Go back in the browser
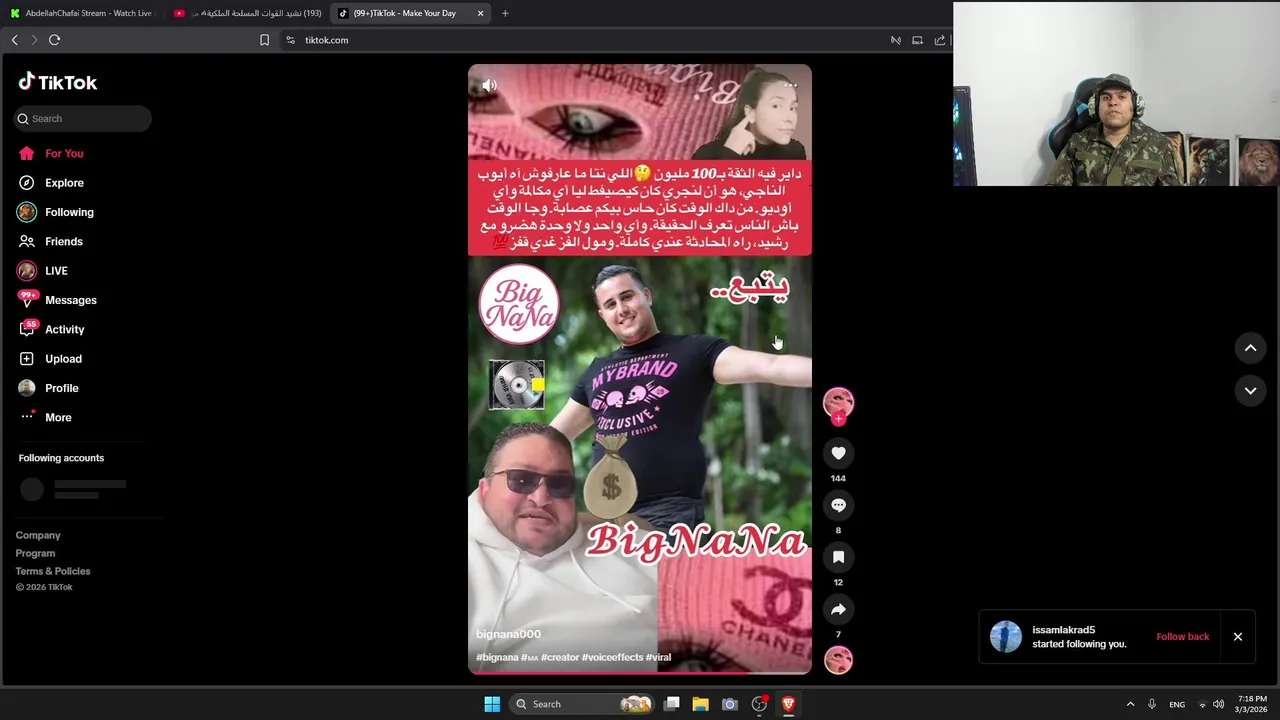This screenshot has width=1280, height=720. [x=14, y=40]
